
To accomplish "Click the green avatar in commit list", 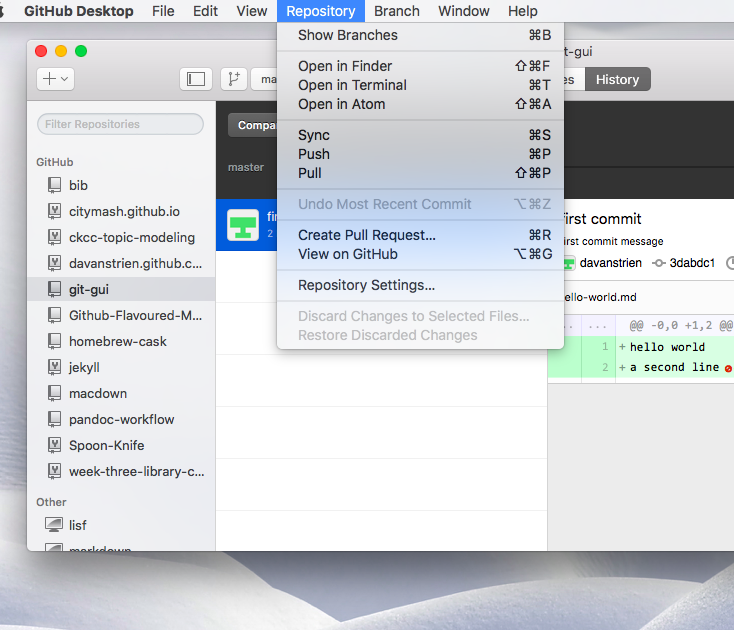I will click(243, 225).
